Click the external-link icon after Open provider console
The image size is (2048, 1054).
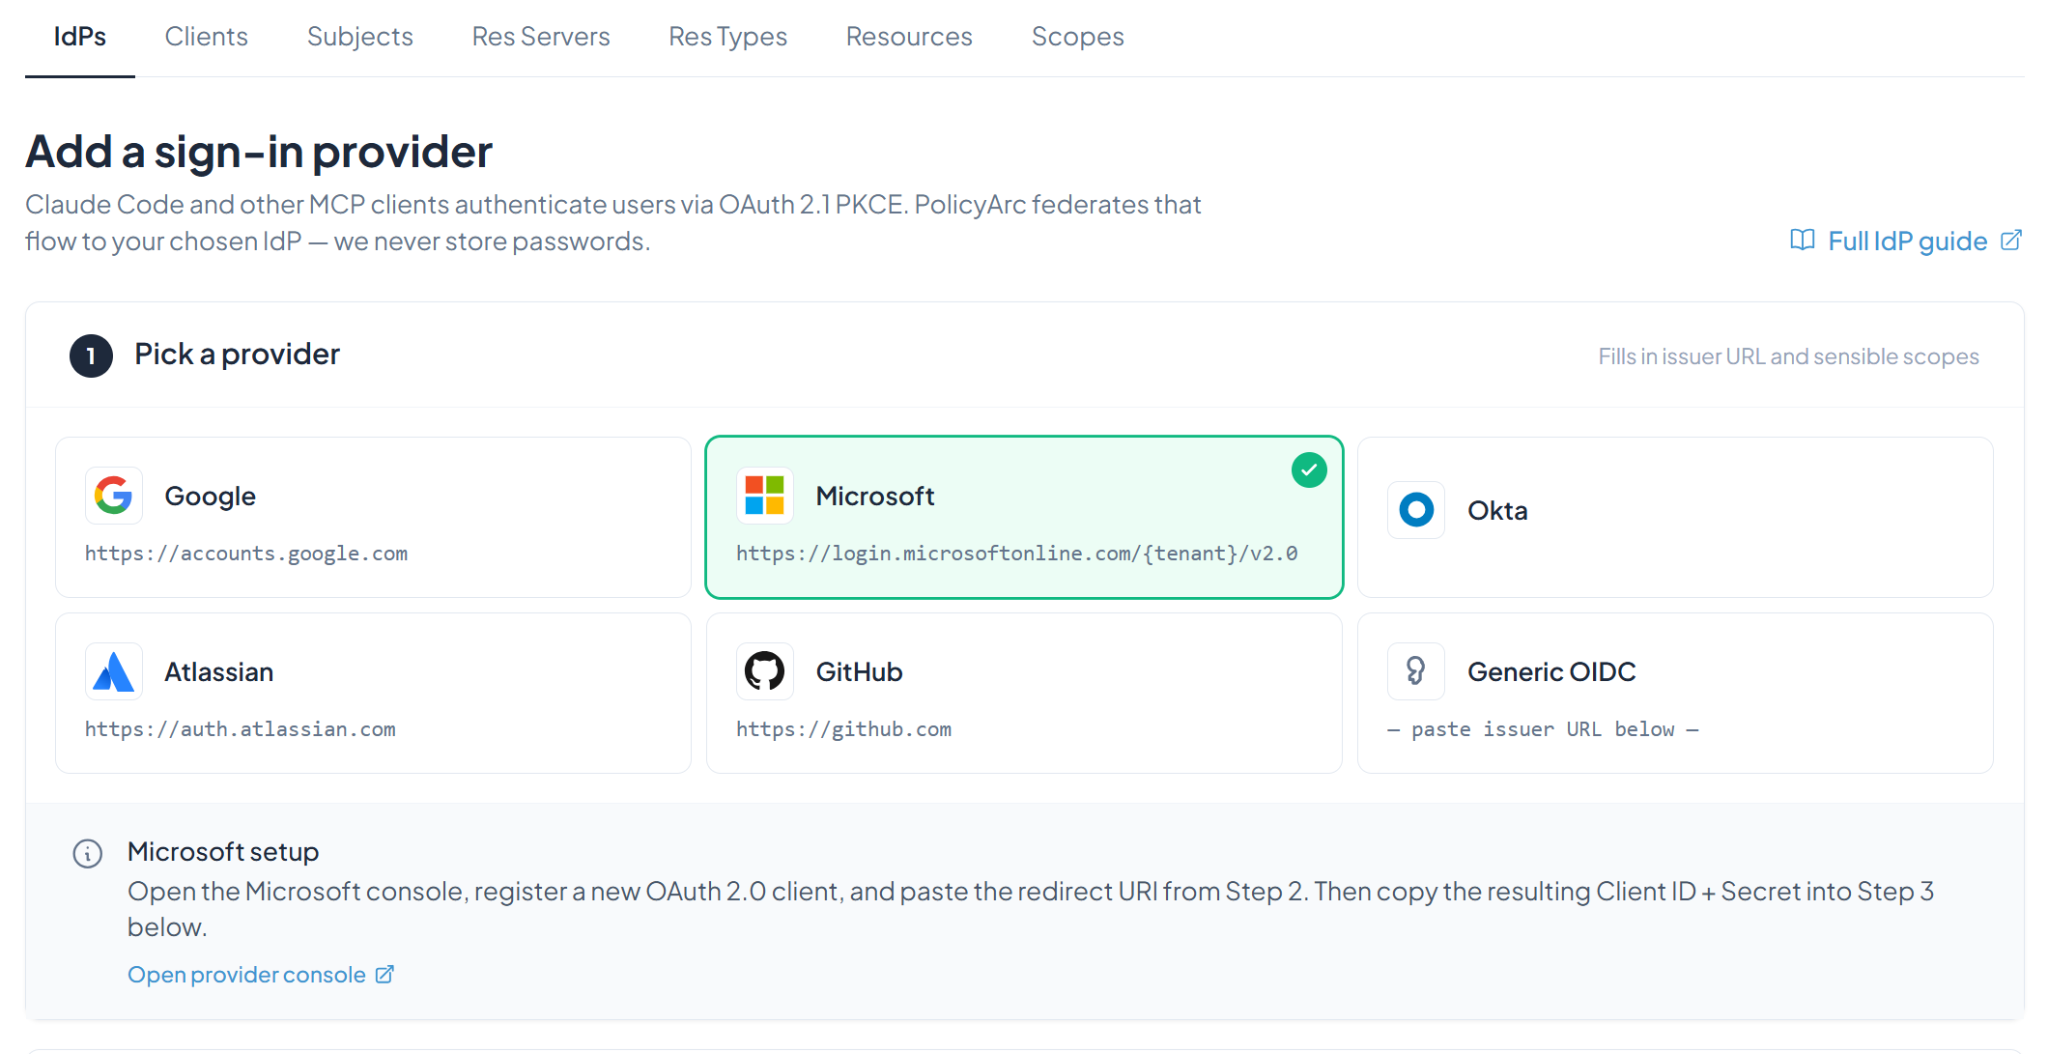385,974
